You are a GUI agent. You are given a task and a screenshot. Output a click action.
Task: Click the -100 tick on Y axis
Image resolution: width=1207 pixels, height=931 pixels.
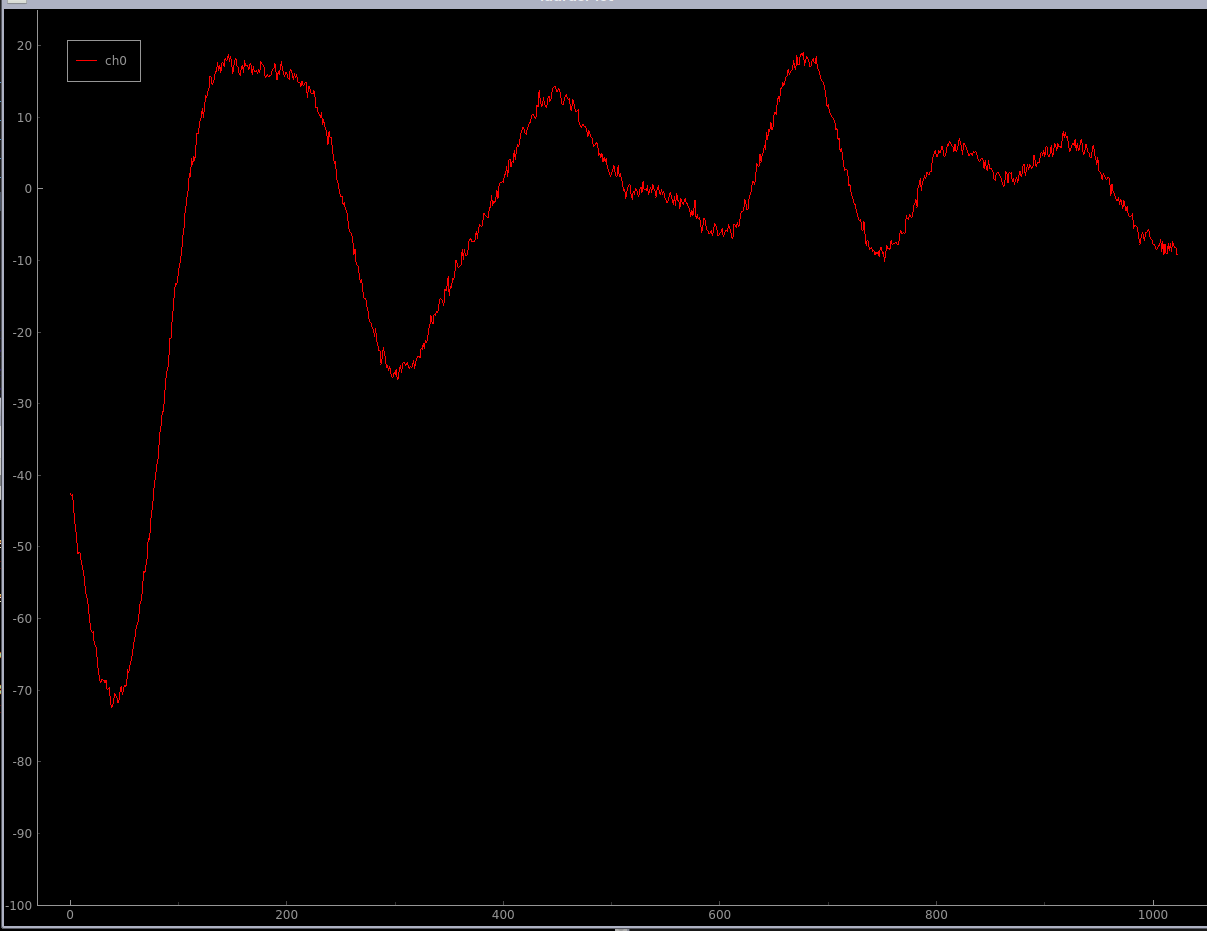tap(18, 905)
